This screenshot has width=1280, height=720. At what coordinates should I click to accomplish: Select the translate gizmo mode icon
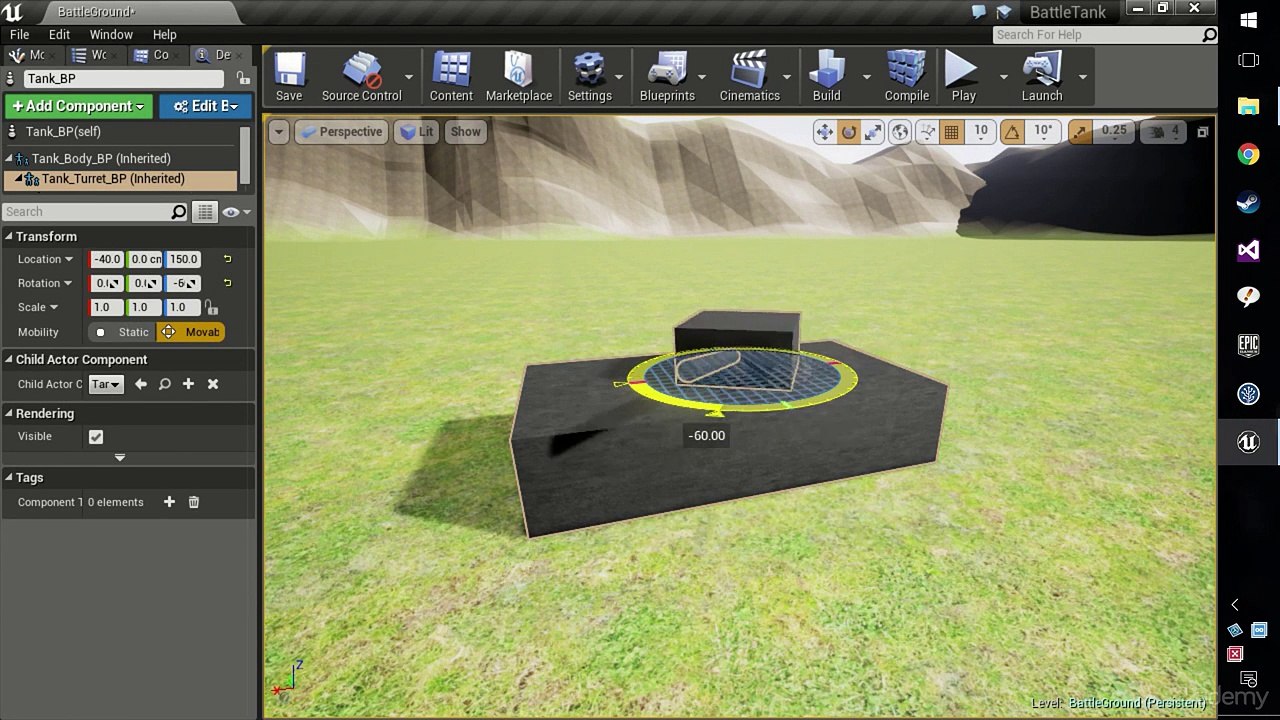coord(824,132)
